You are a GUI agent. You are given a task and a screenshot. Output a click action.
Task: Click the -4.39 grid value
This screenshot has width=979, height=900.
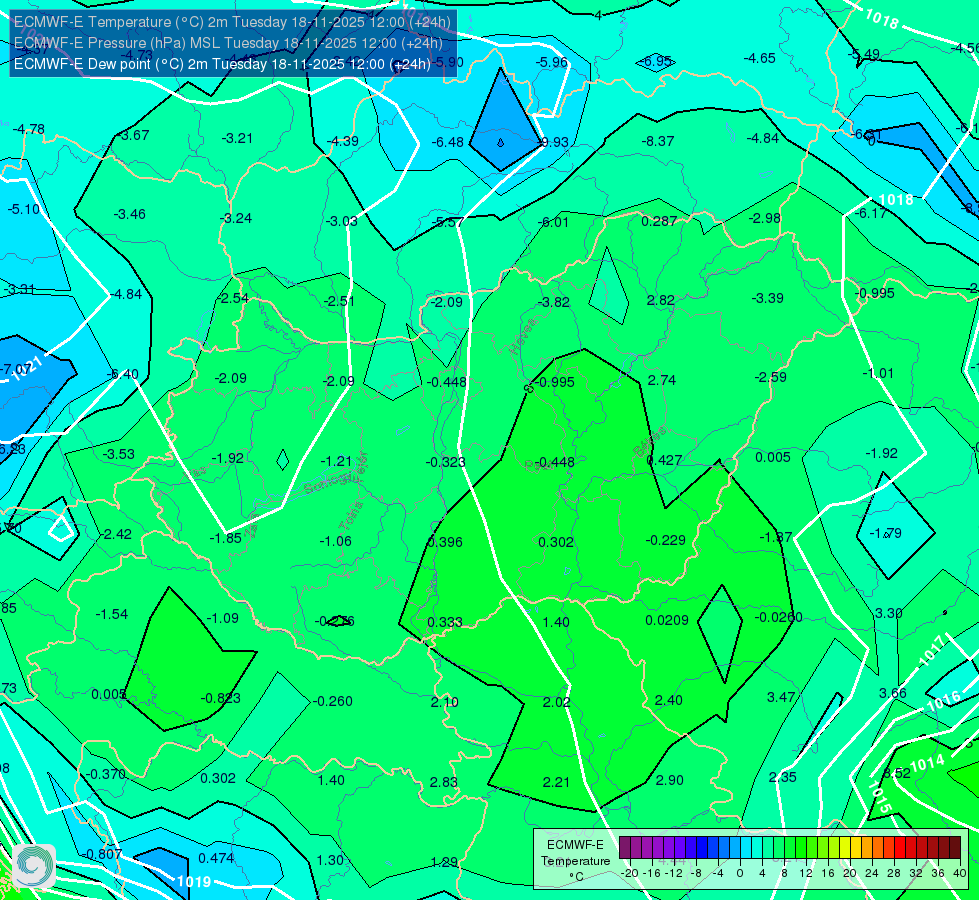343,141
